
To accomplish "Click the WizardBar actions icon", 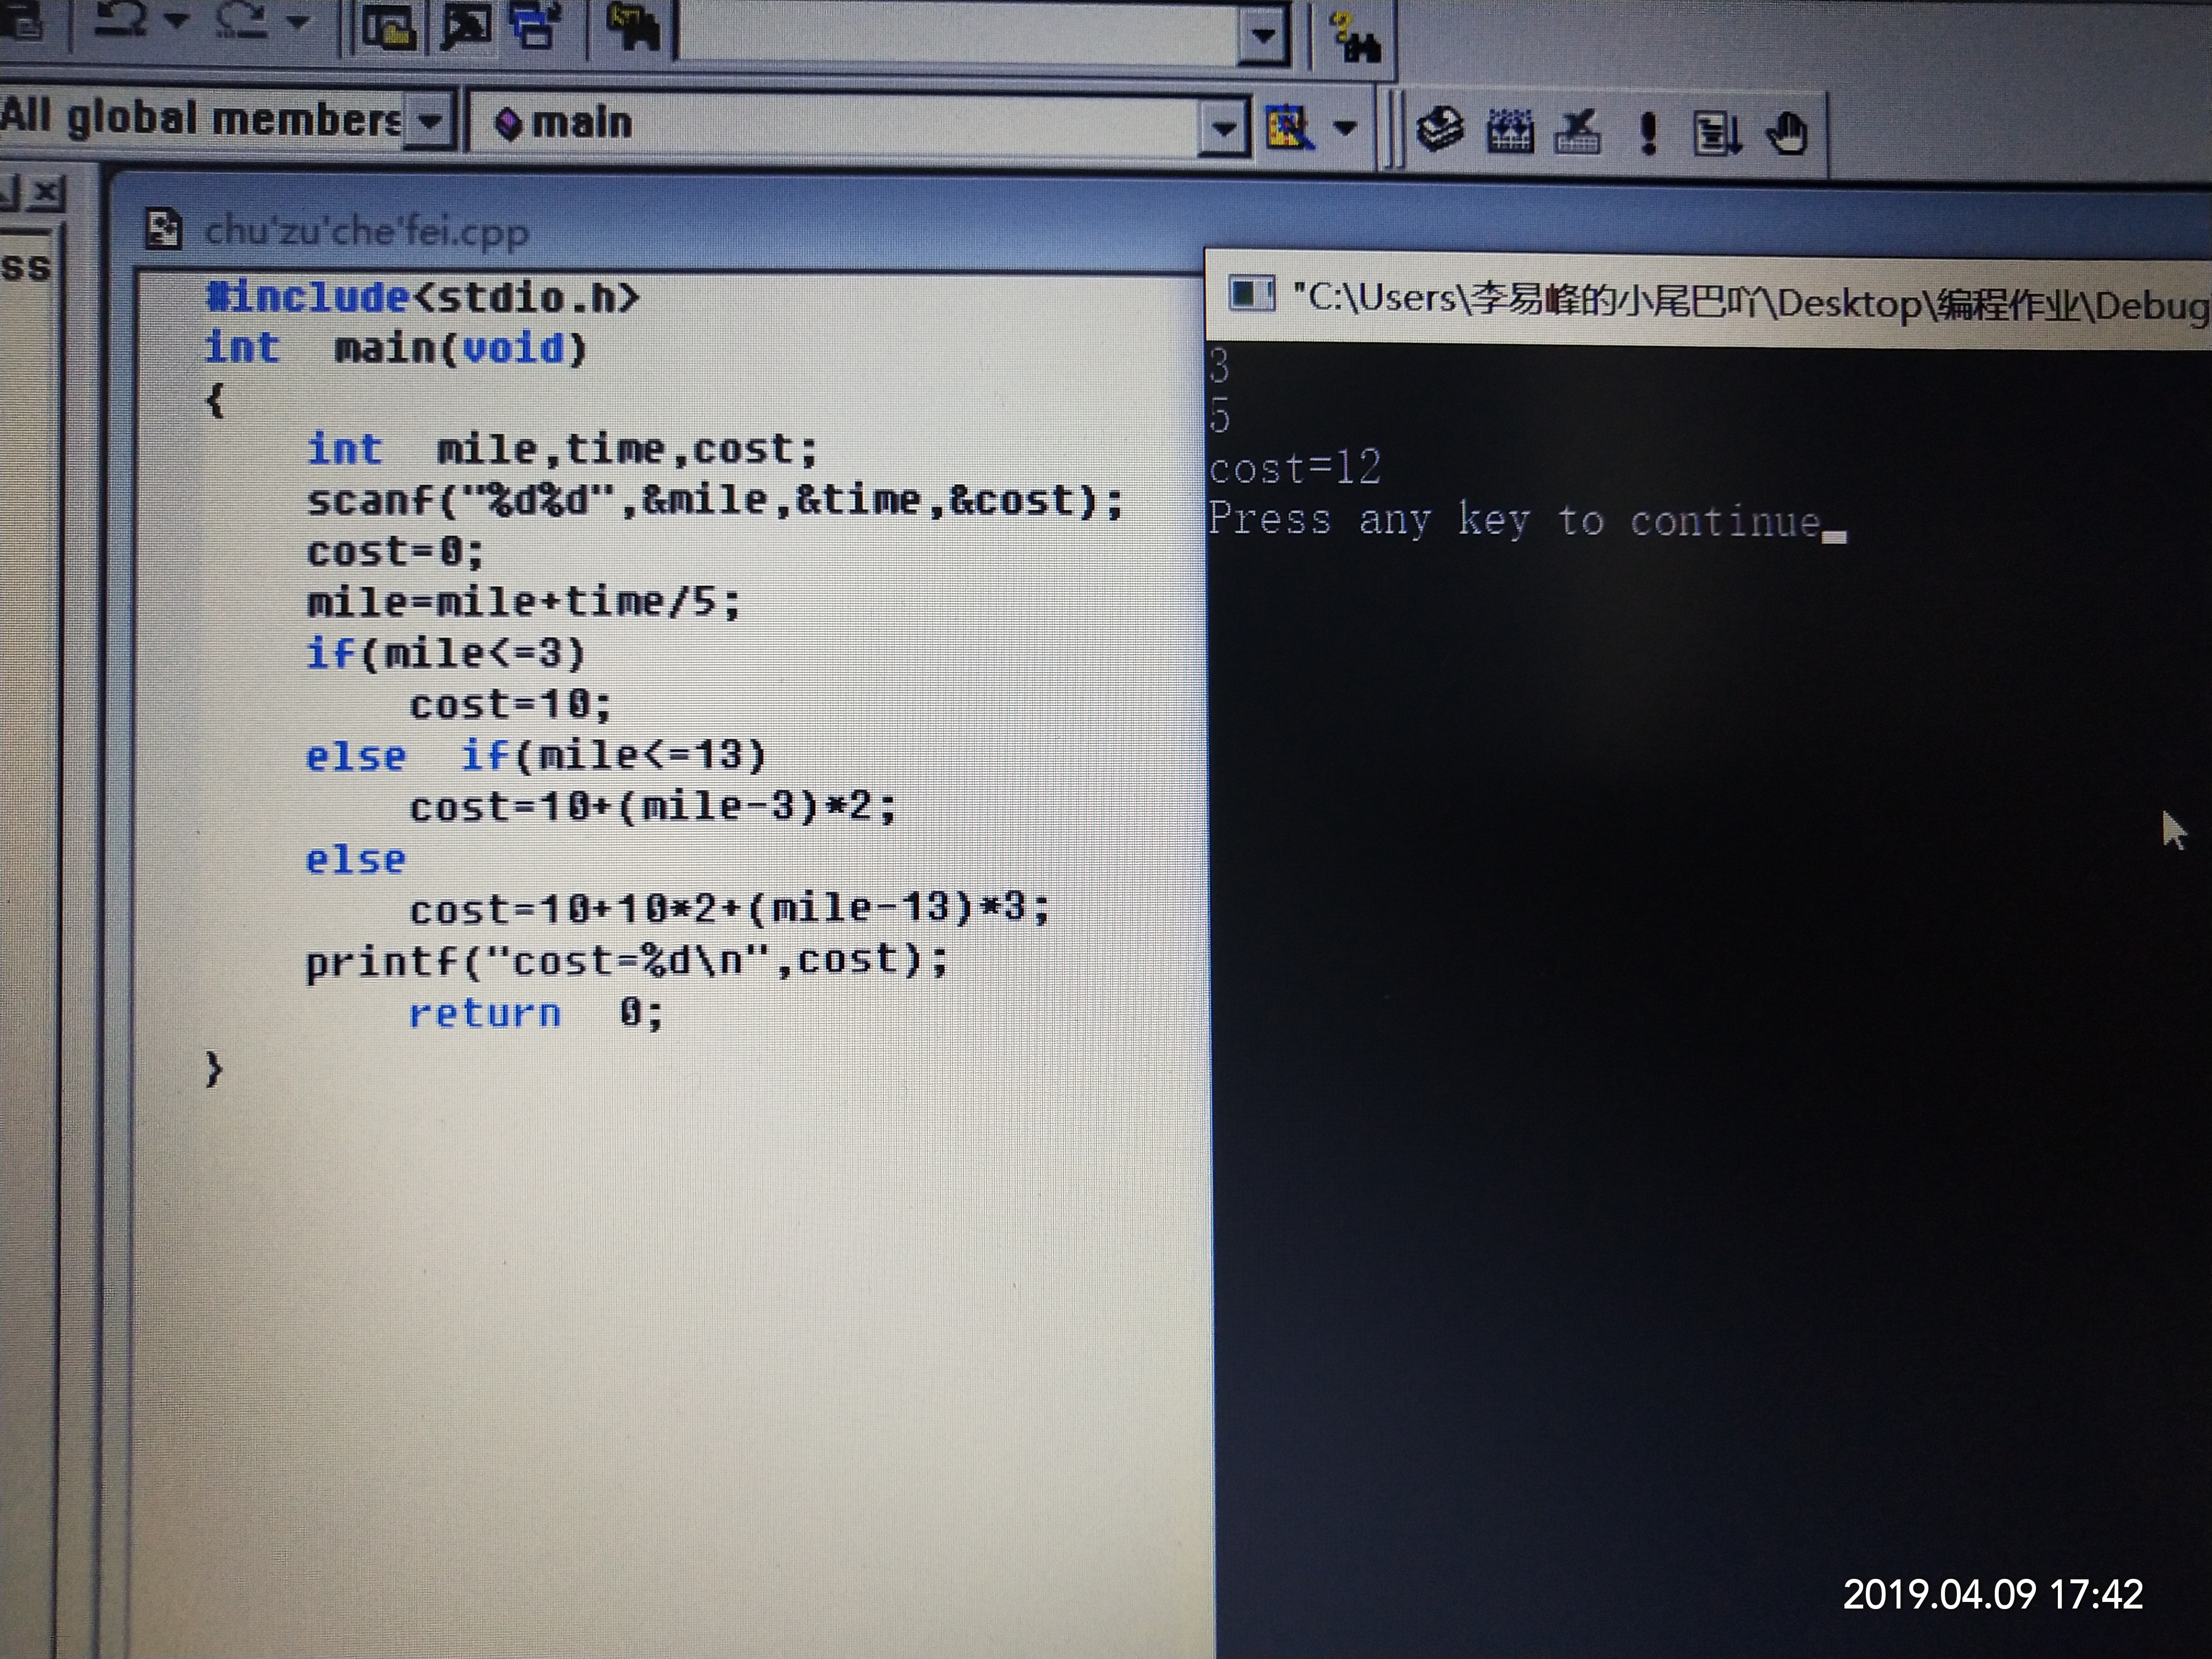I will [1290, 127].
